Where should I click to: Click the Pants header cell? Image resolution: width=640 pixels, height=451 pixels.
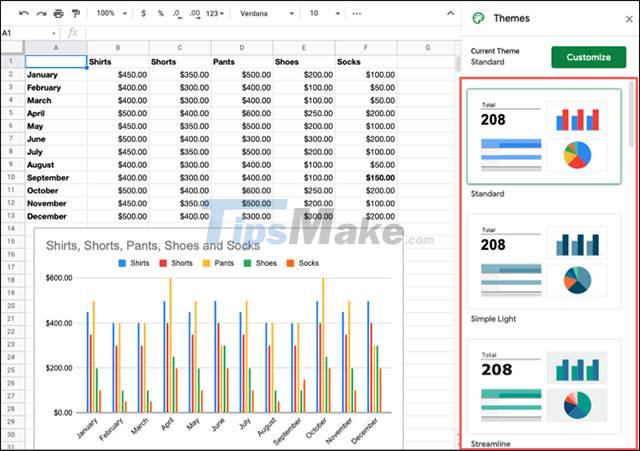(242, 62)
